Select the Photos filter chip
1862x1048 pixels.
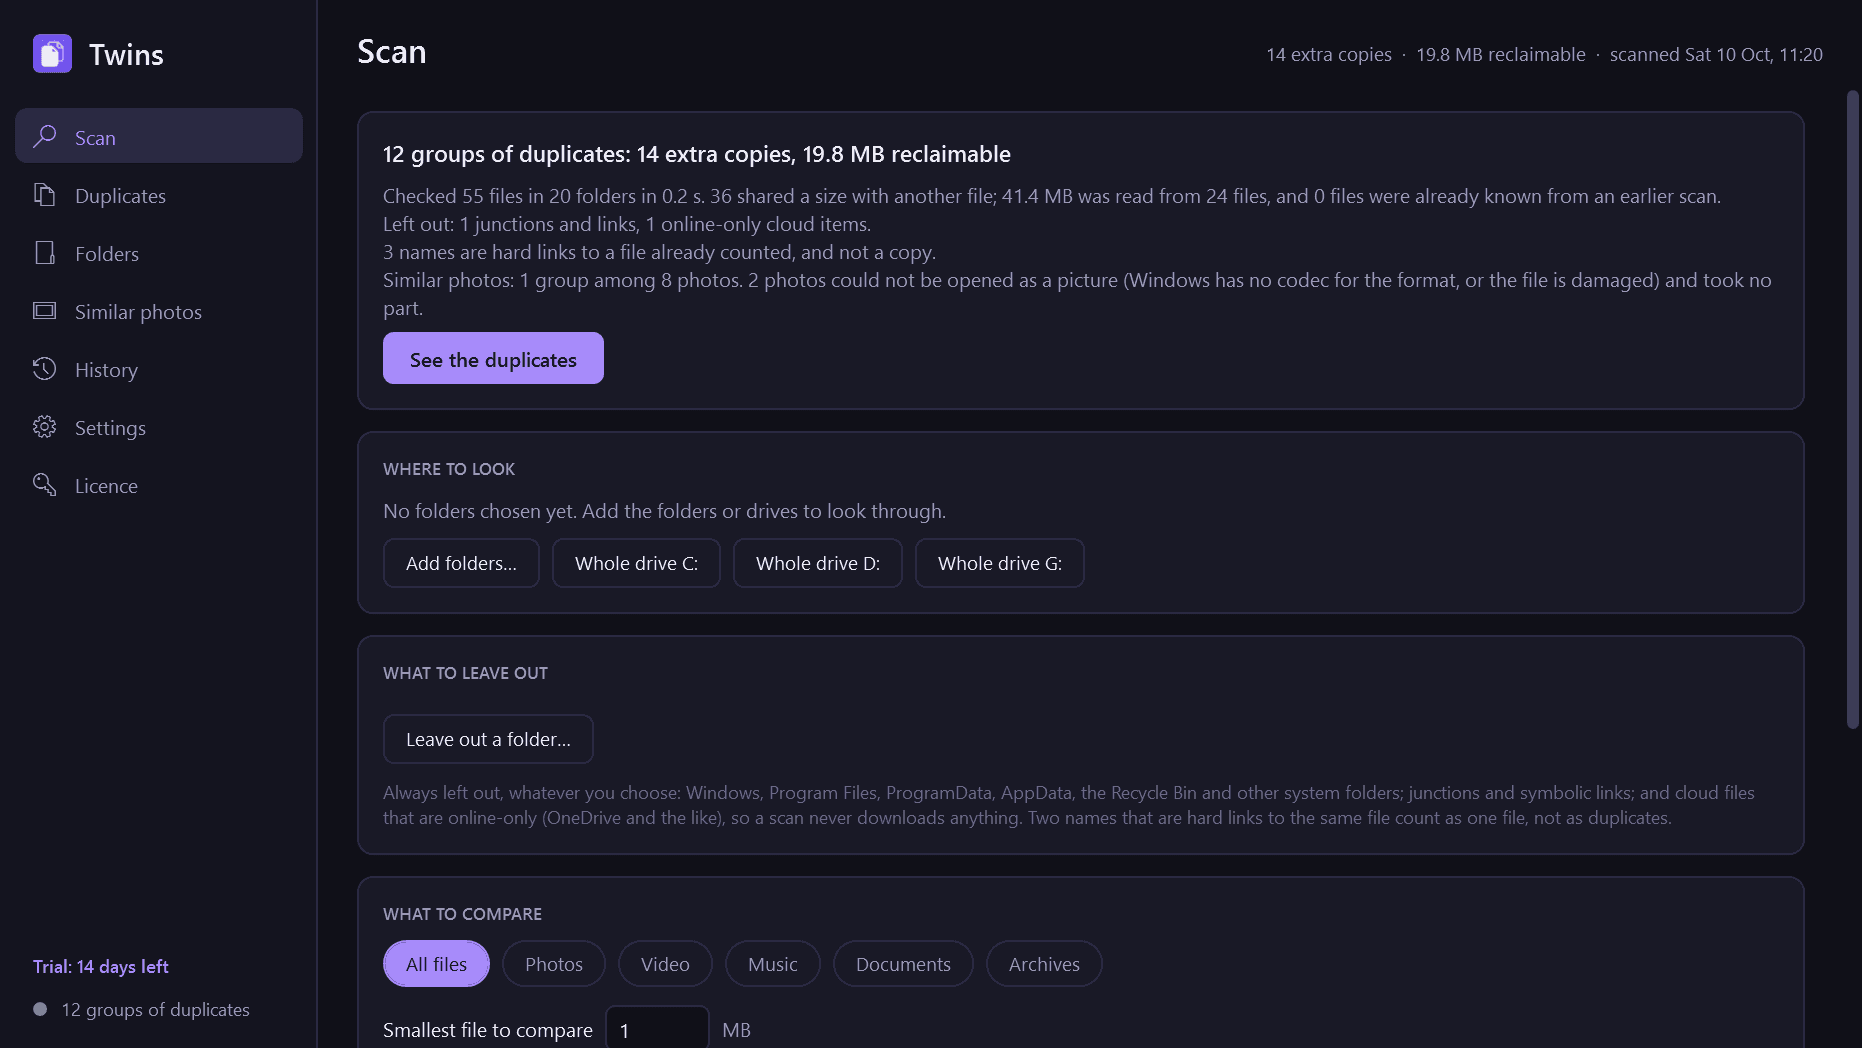(x=554, y=964)
